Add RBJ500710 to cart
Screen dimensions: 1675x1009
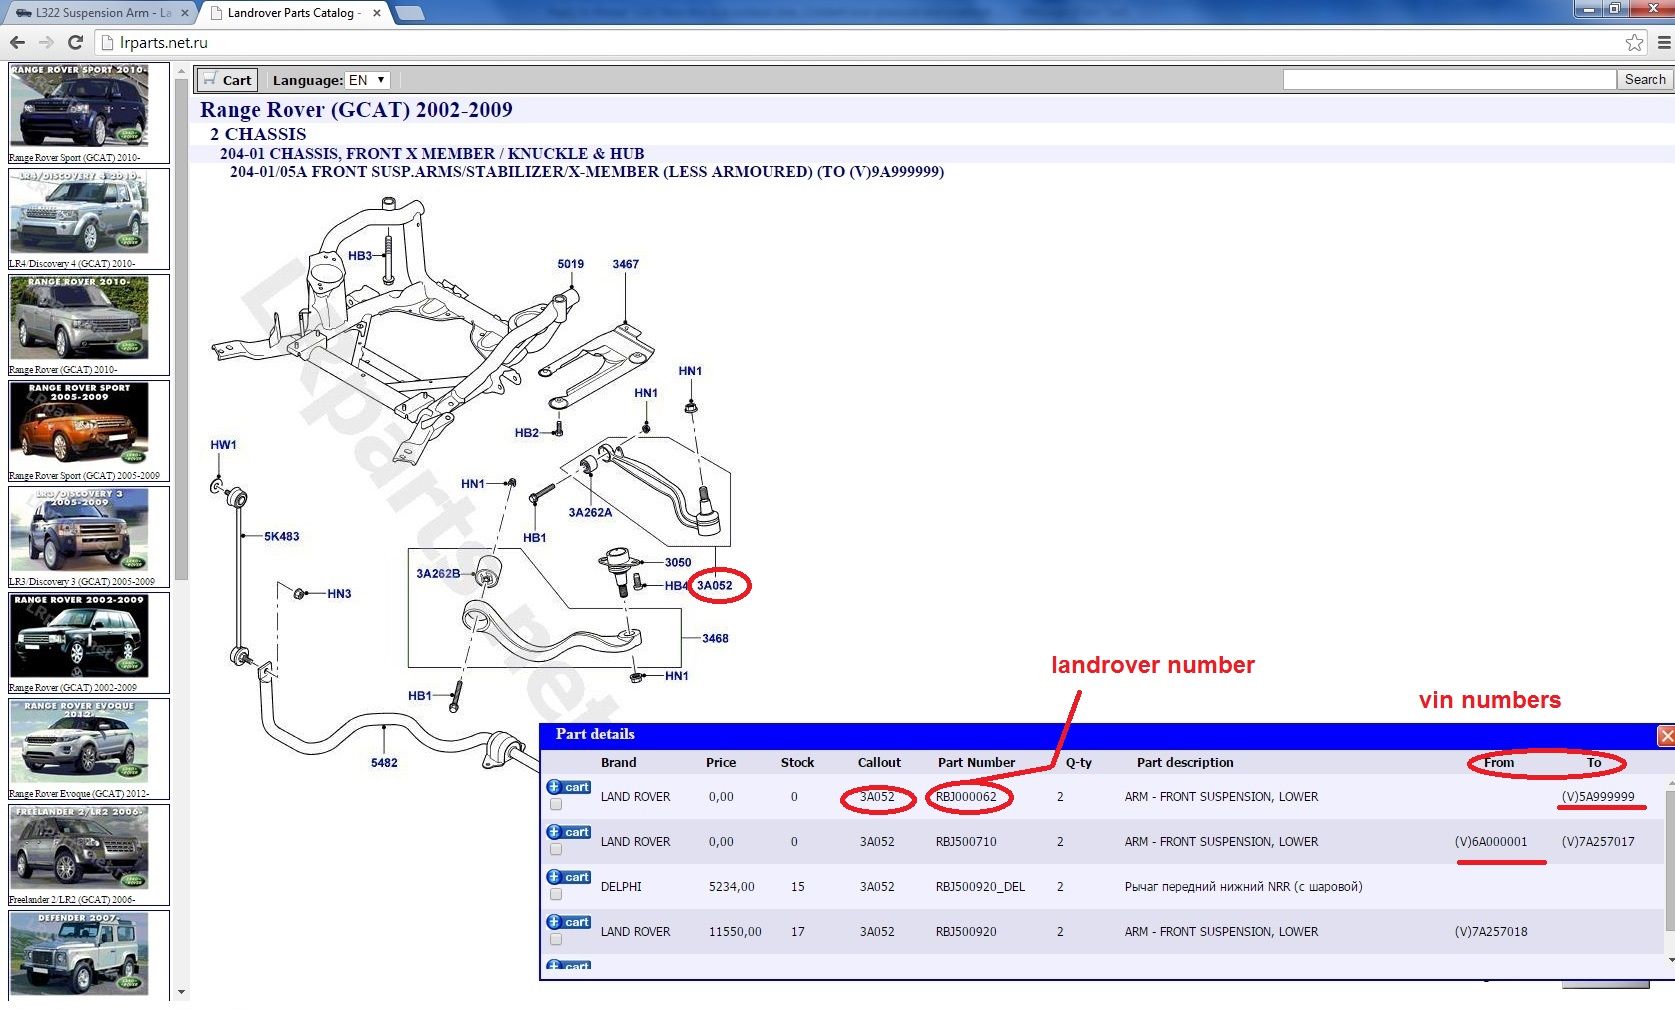coord(569,832)
